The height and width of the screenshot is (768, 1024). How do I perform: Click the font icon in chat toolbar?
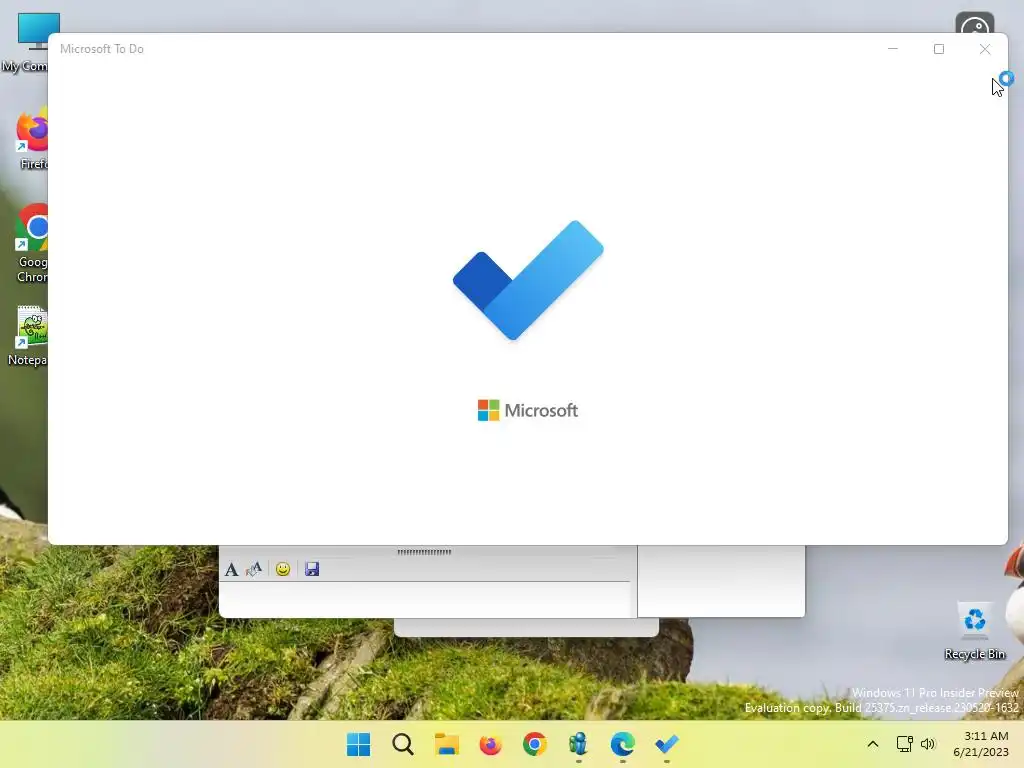[x=231, y=569]
